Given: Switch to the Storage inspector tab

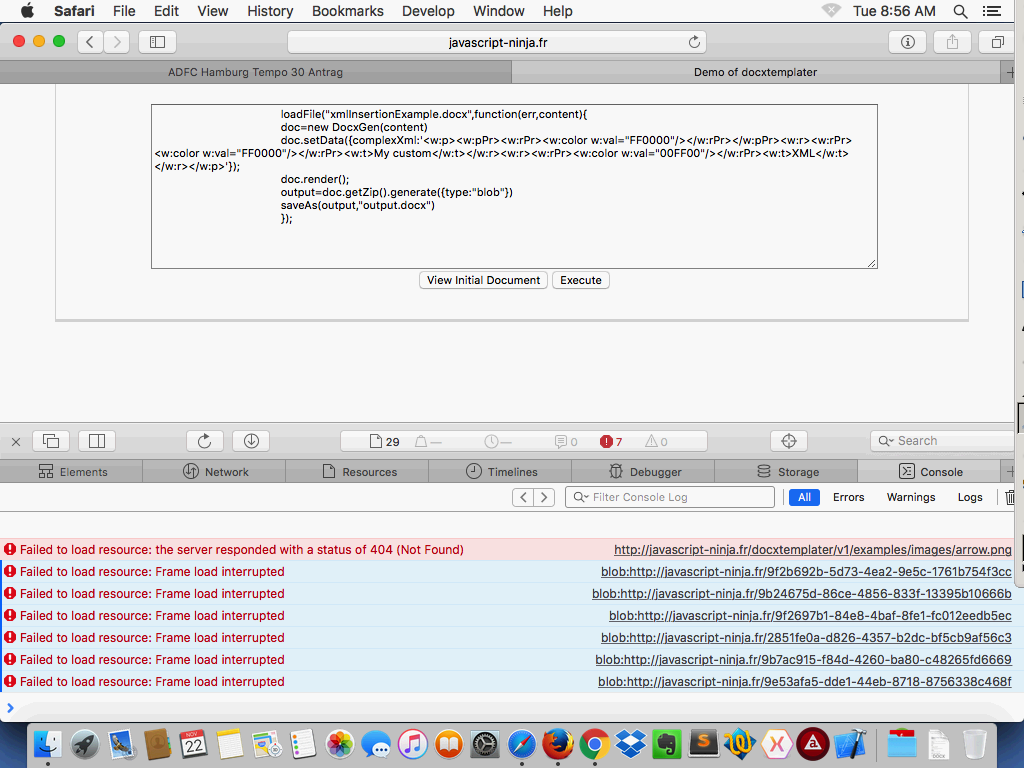Looking at the screenshot, I should (793, 471).
